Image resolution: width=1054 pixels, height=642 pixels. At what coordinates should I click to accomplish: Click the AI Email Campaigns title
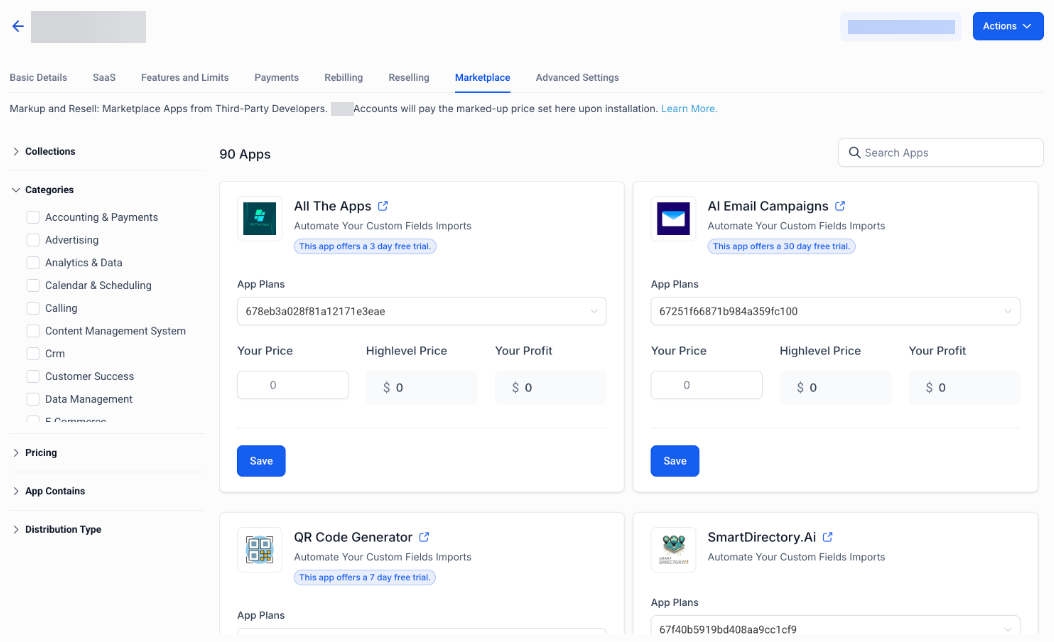[x=768, y=206]
